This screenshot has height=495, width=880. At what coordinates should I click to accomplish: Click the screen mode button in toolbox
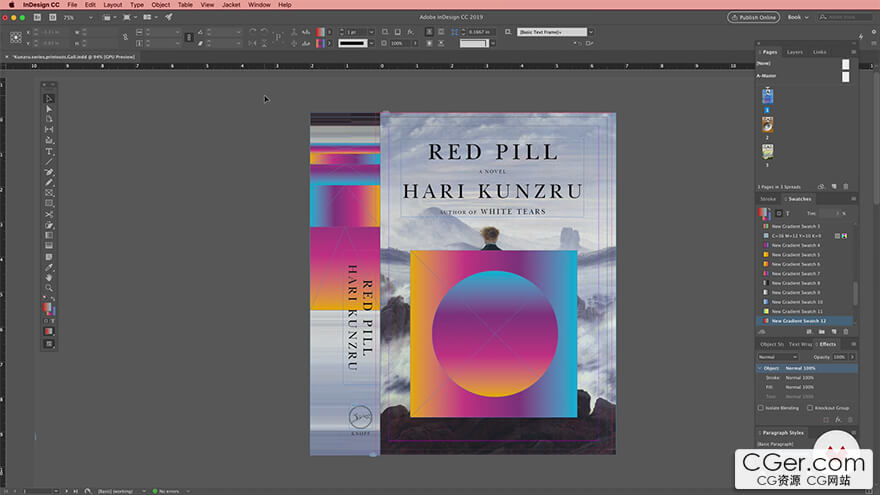pyautogui.click(x=49, y=343)
